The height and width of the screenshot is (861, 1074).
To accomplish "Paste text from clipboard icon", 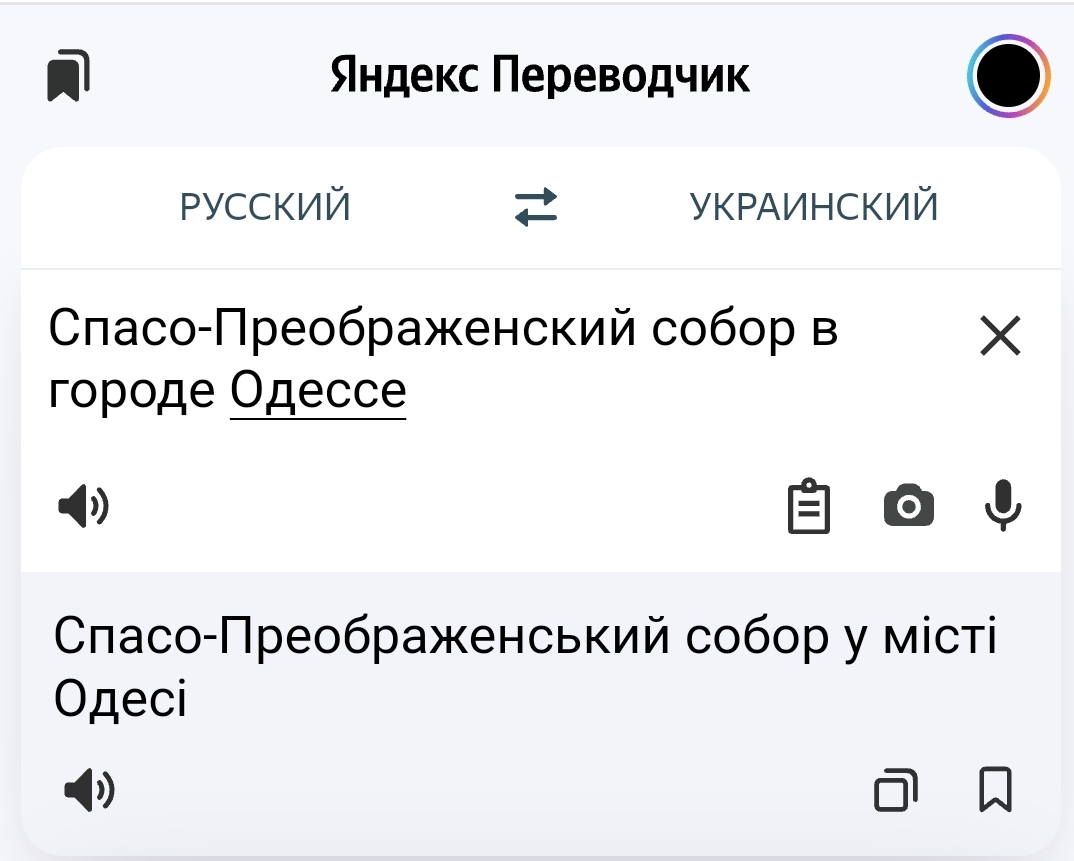I will 808,507.
